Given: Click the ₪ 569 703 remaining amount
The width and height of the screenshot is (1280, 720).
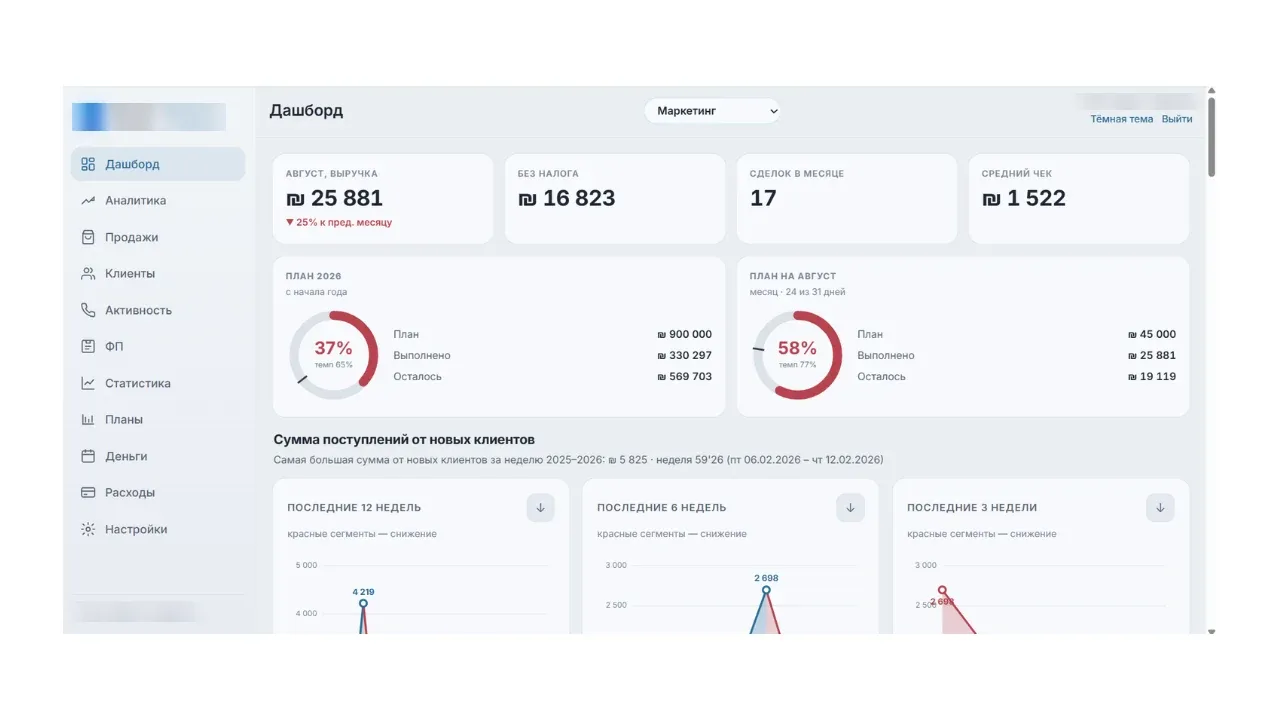Looking at the screenshot, I should pos(684,377).
